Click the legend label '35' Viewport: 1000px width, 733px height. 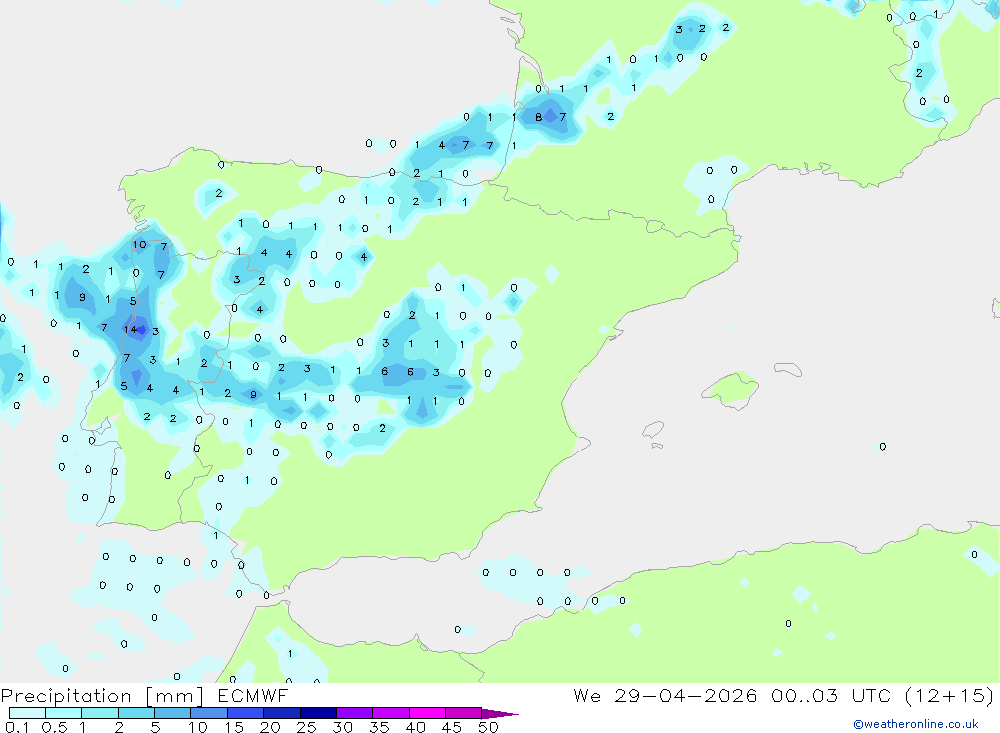(379, 727)
